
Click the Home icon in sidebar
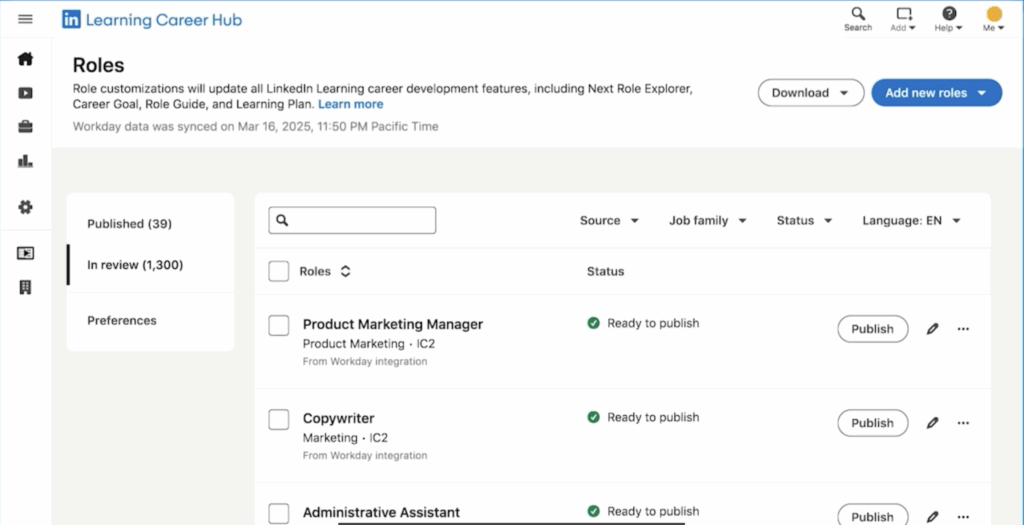click(x=25, y=59)
